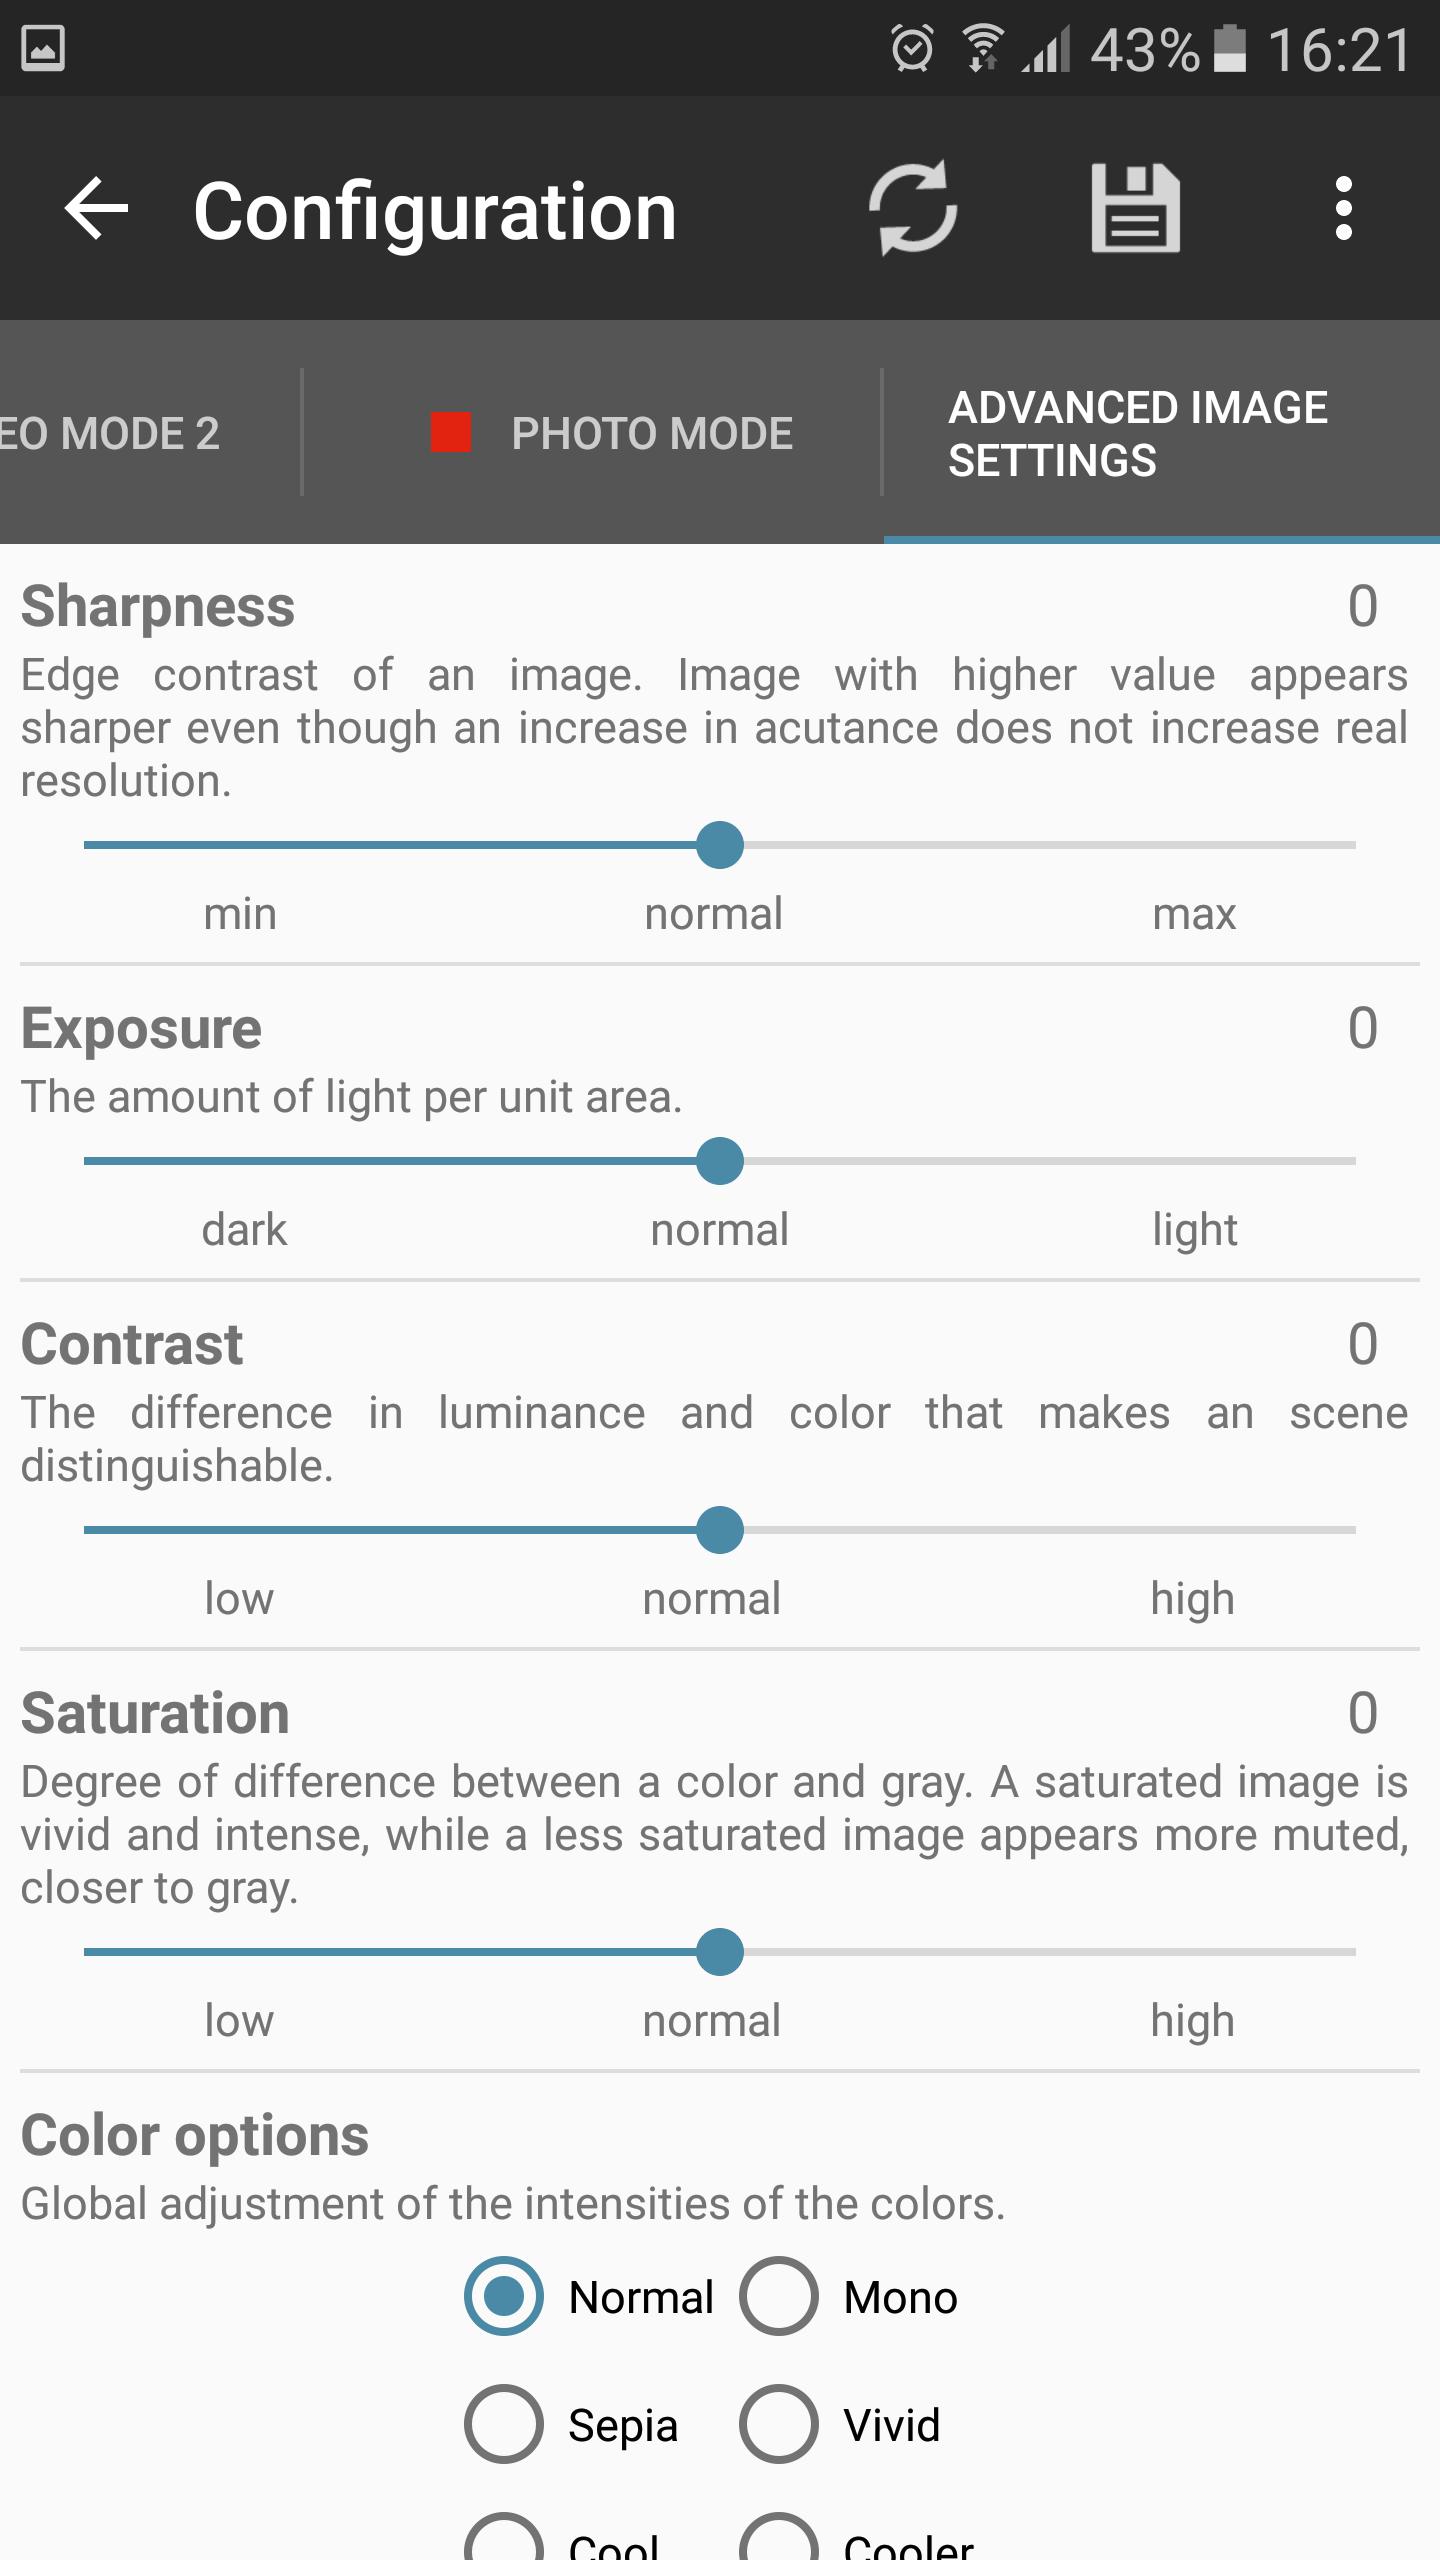Tap the battery icon in status bar
The image size is (1440, 2560).
(1229, 48)
